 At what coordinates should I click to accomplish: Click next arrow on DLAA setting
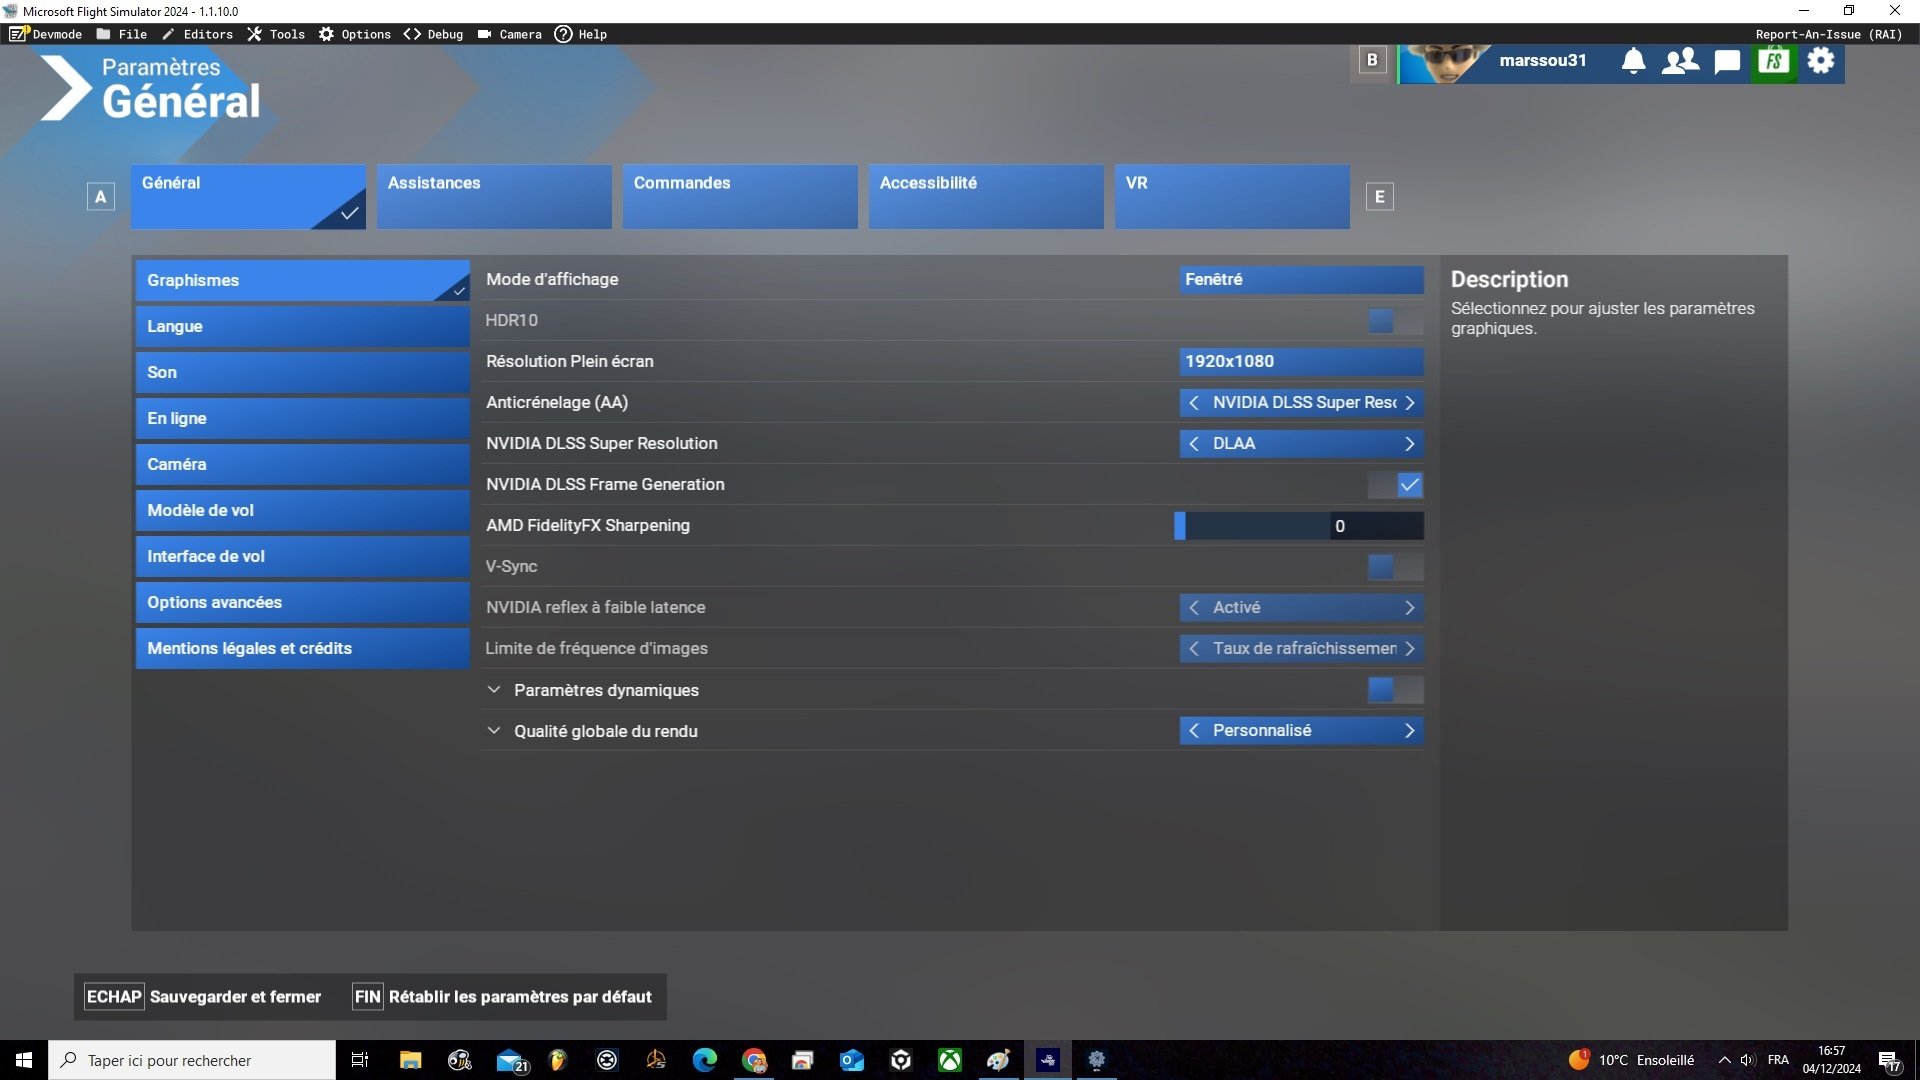click(x=1409, y=444)
